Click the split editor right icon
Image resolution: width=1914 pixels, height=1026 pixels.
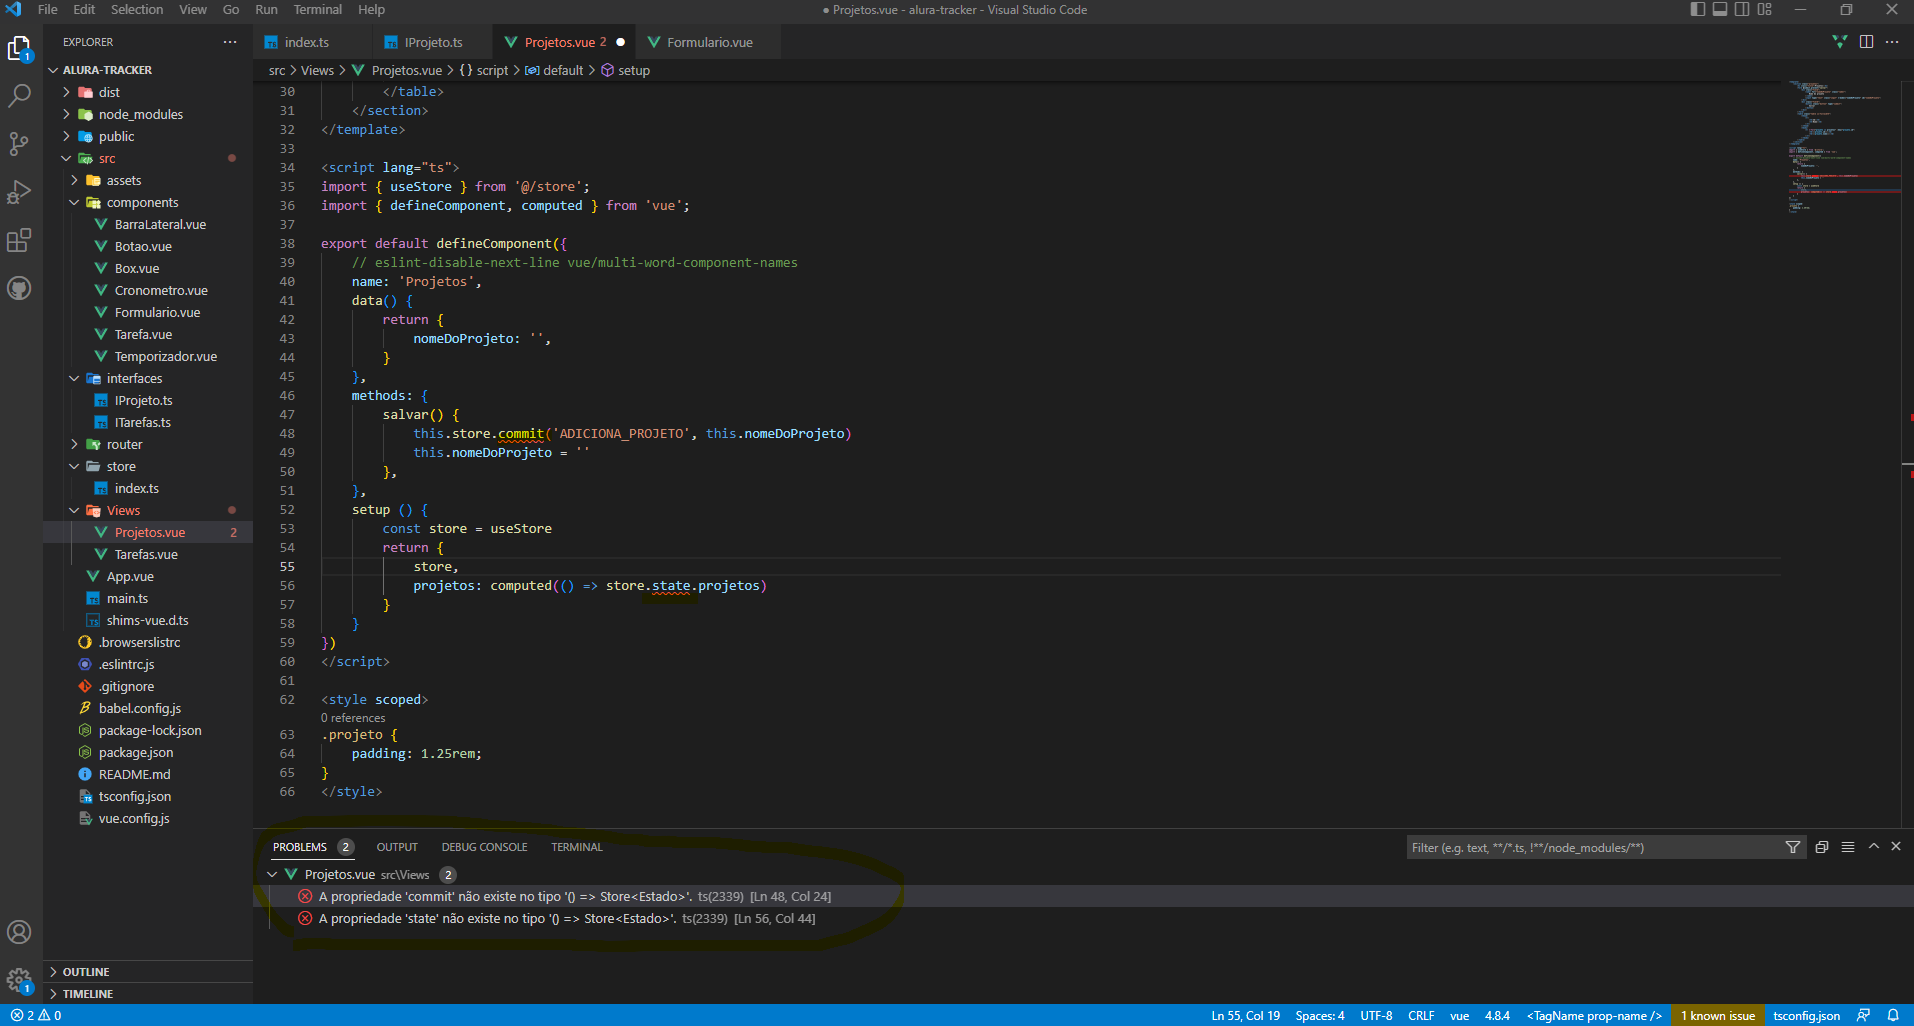[x=1866, y=42]
